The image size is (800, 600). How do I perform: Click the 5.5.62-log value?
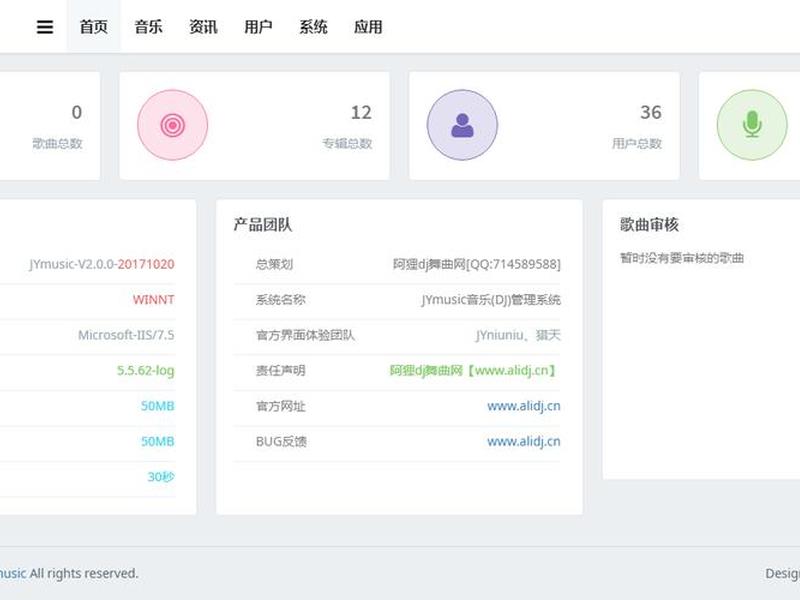(145, 370)
